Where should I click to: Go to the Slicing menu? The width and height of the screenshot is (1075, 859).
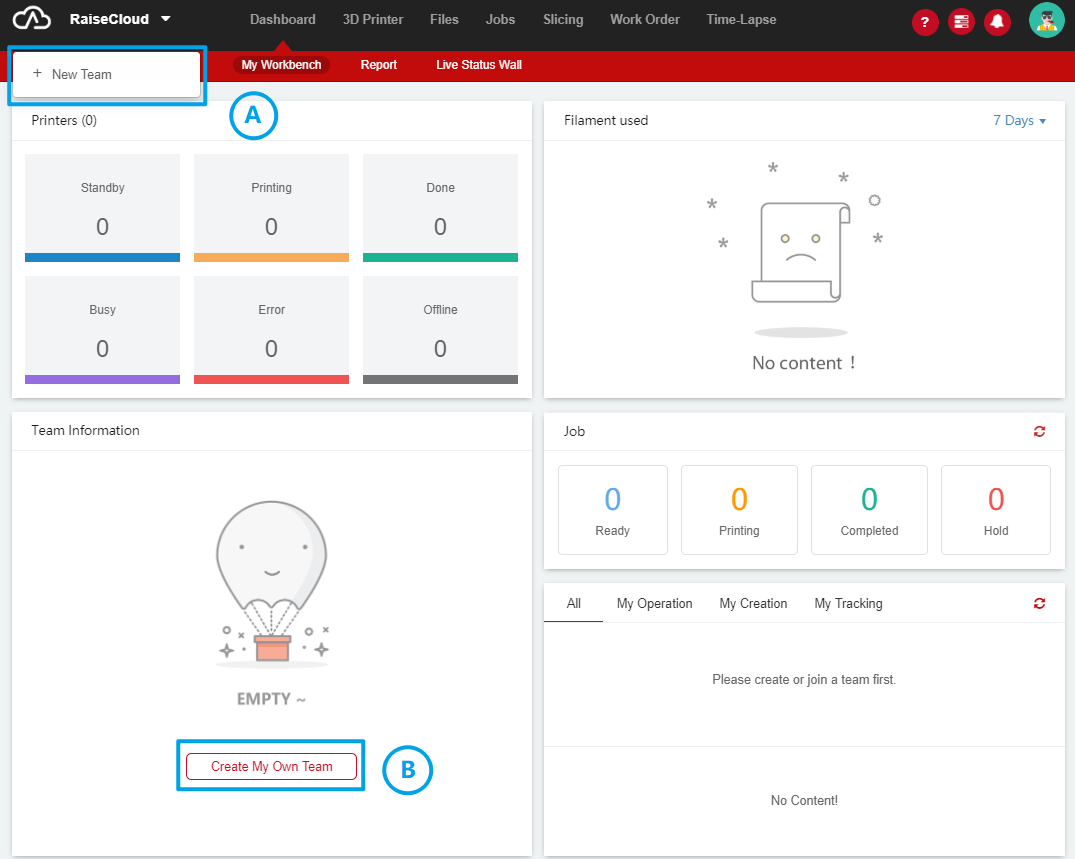coord(563,19)
